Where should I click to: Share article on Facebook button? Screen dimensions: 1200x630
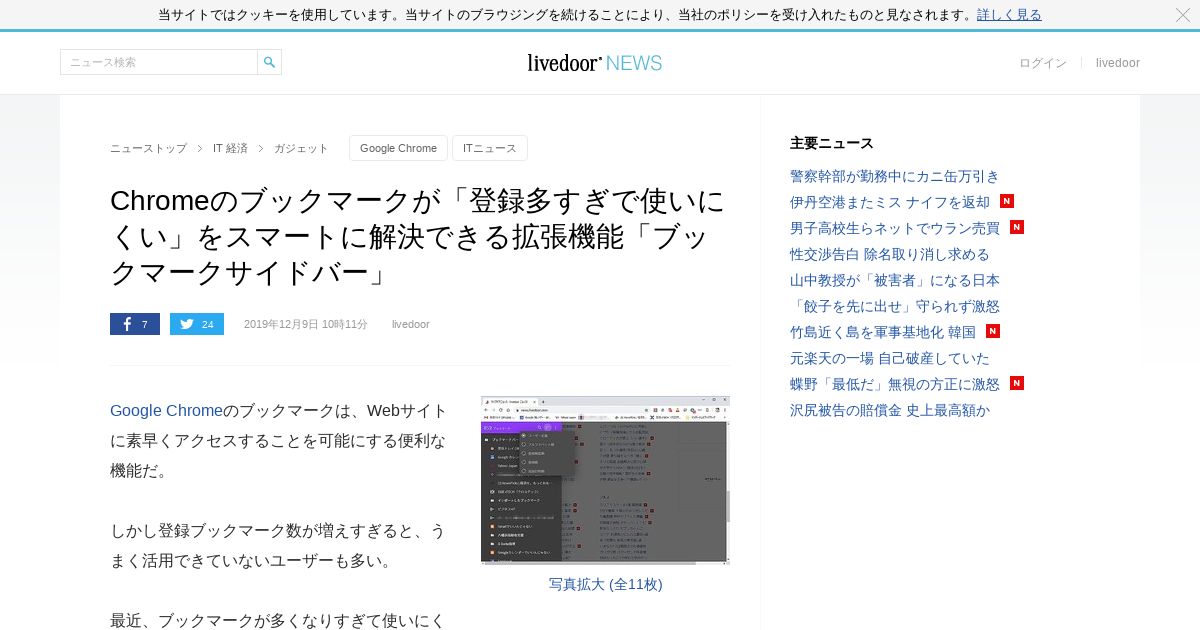pyautogui.click(x=135, y=324)
